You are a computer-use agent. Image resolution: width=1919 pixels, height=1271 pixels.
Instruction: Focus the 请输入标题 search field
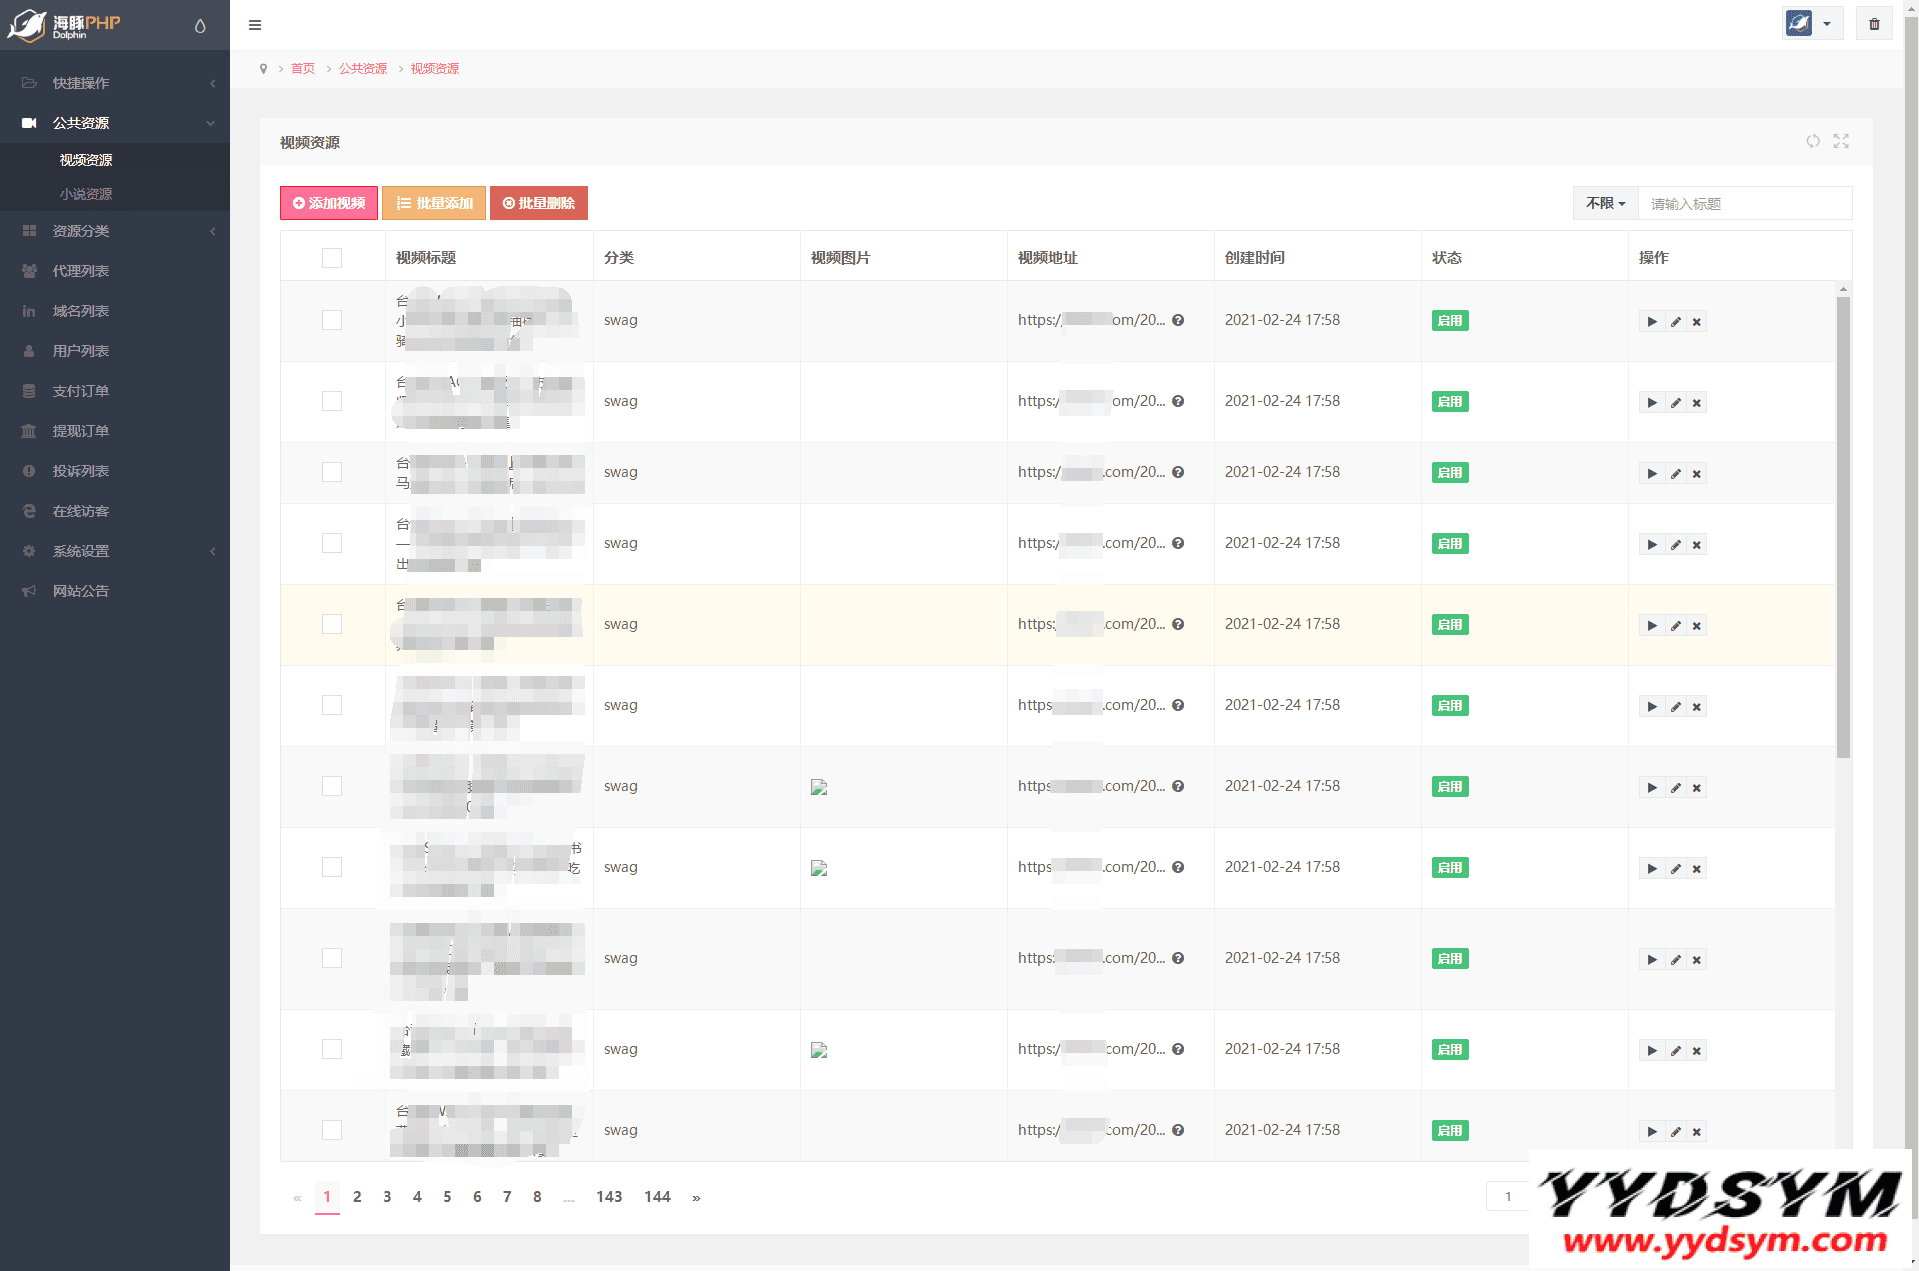pos(1745,203)
